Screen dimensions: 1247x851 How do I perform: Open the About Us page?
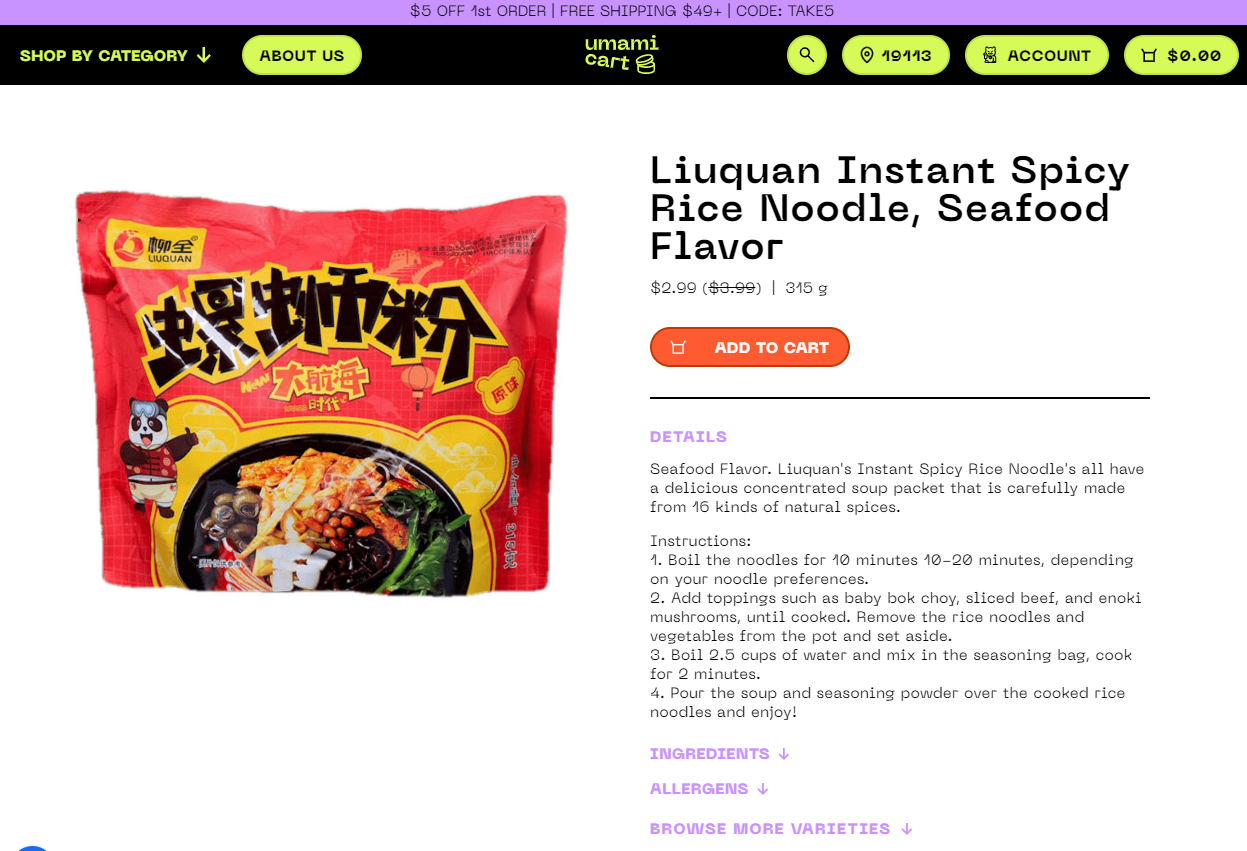click(302, 55)
